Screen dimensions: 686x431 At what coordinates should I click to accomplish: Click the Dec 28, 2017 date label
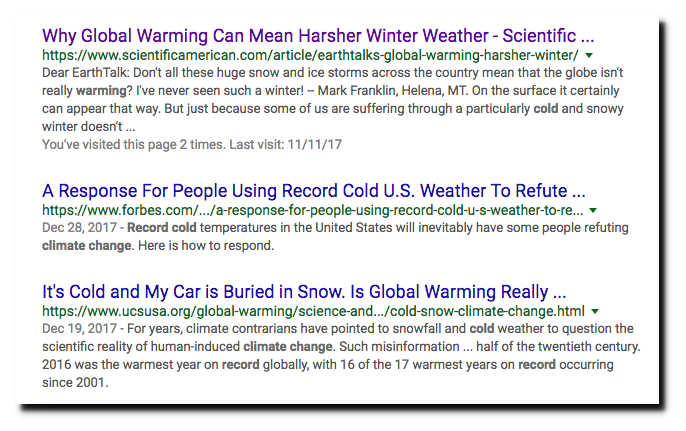coord(79,228)
